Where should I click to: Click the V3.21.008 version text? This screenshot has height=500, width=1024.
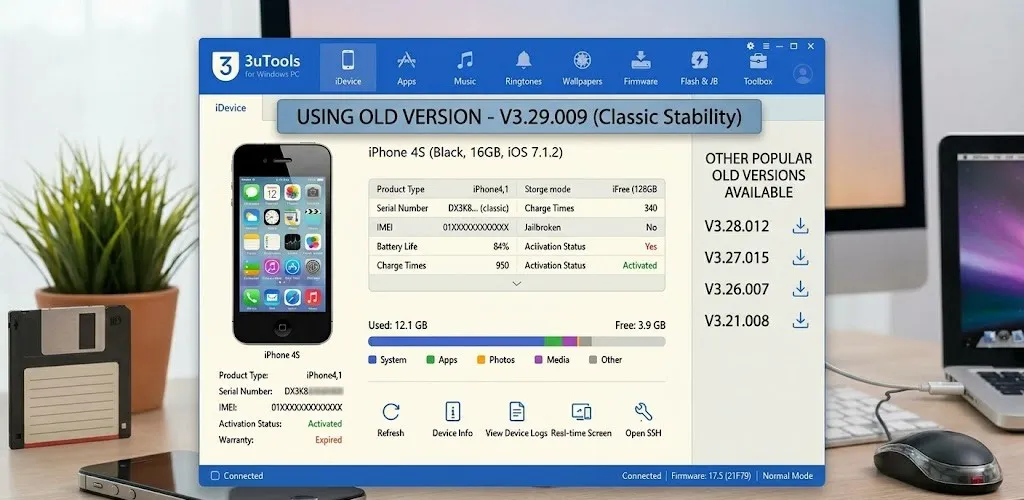pyautogui.click(x=737, y=320)
